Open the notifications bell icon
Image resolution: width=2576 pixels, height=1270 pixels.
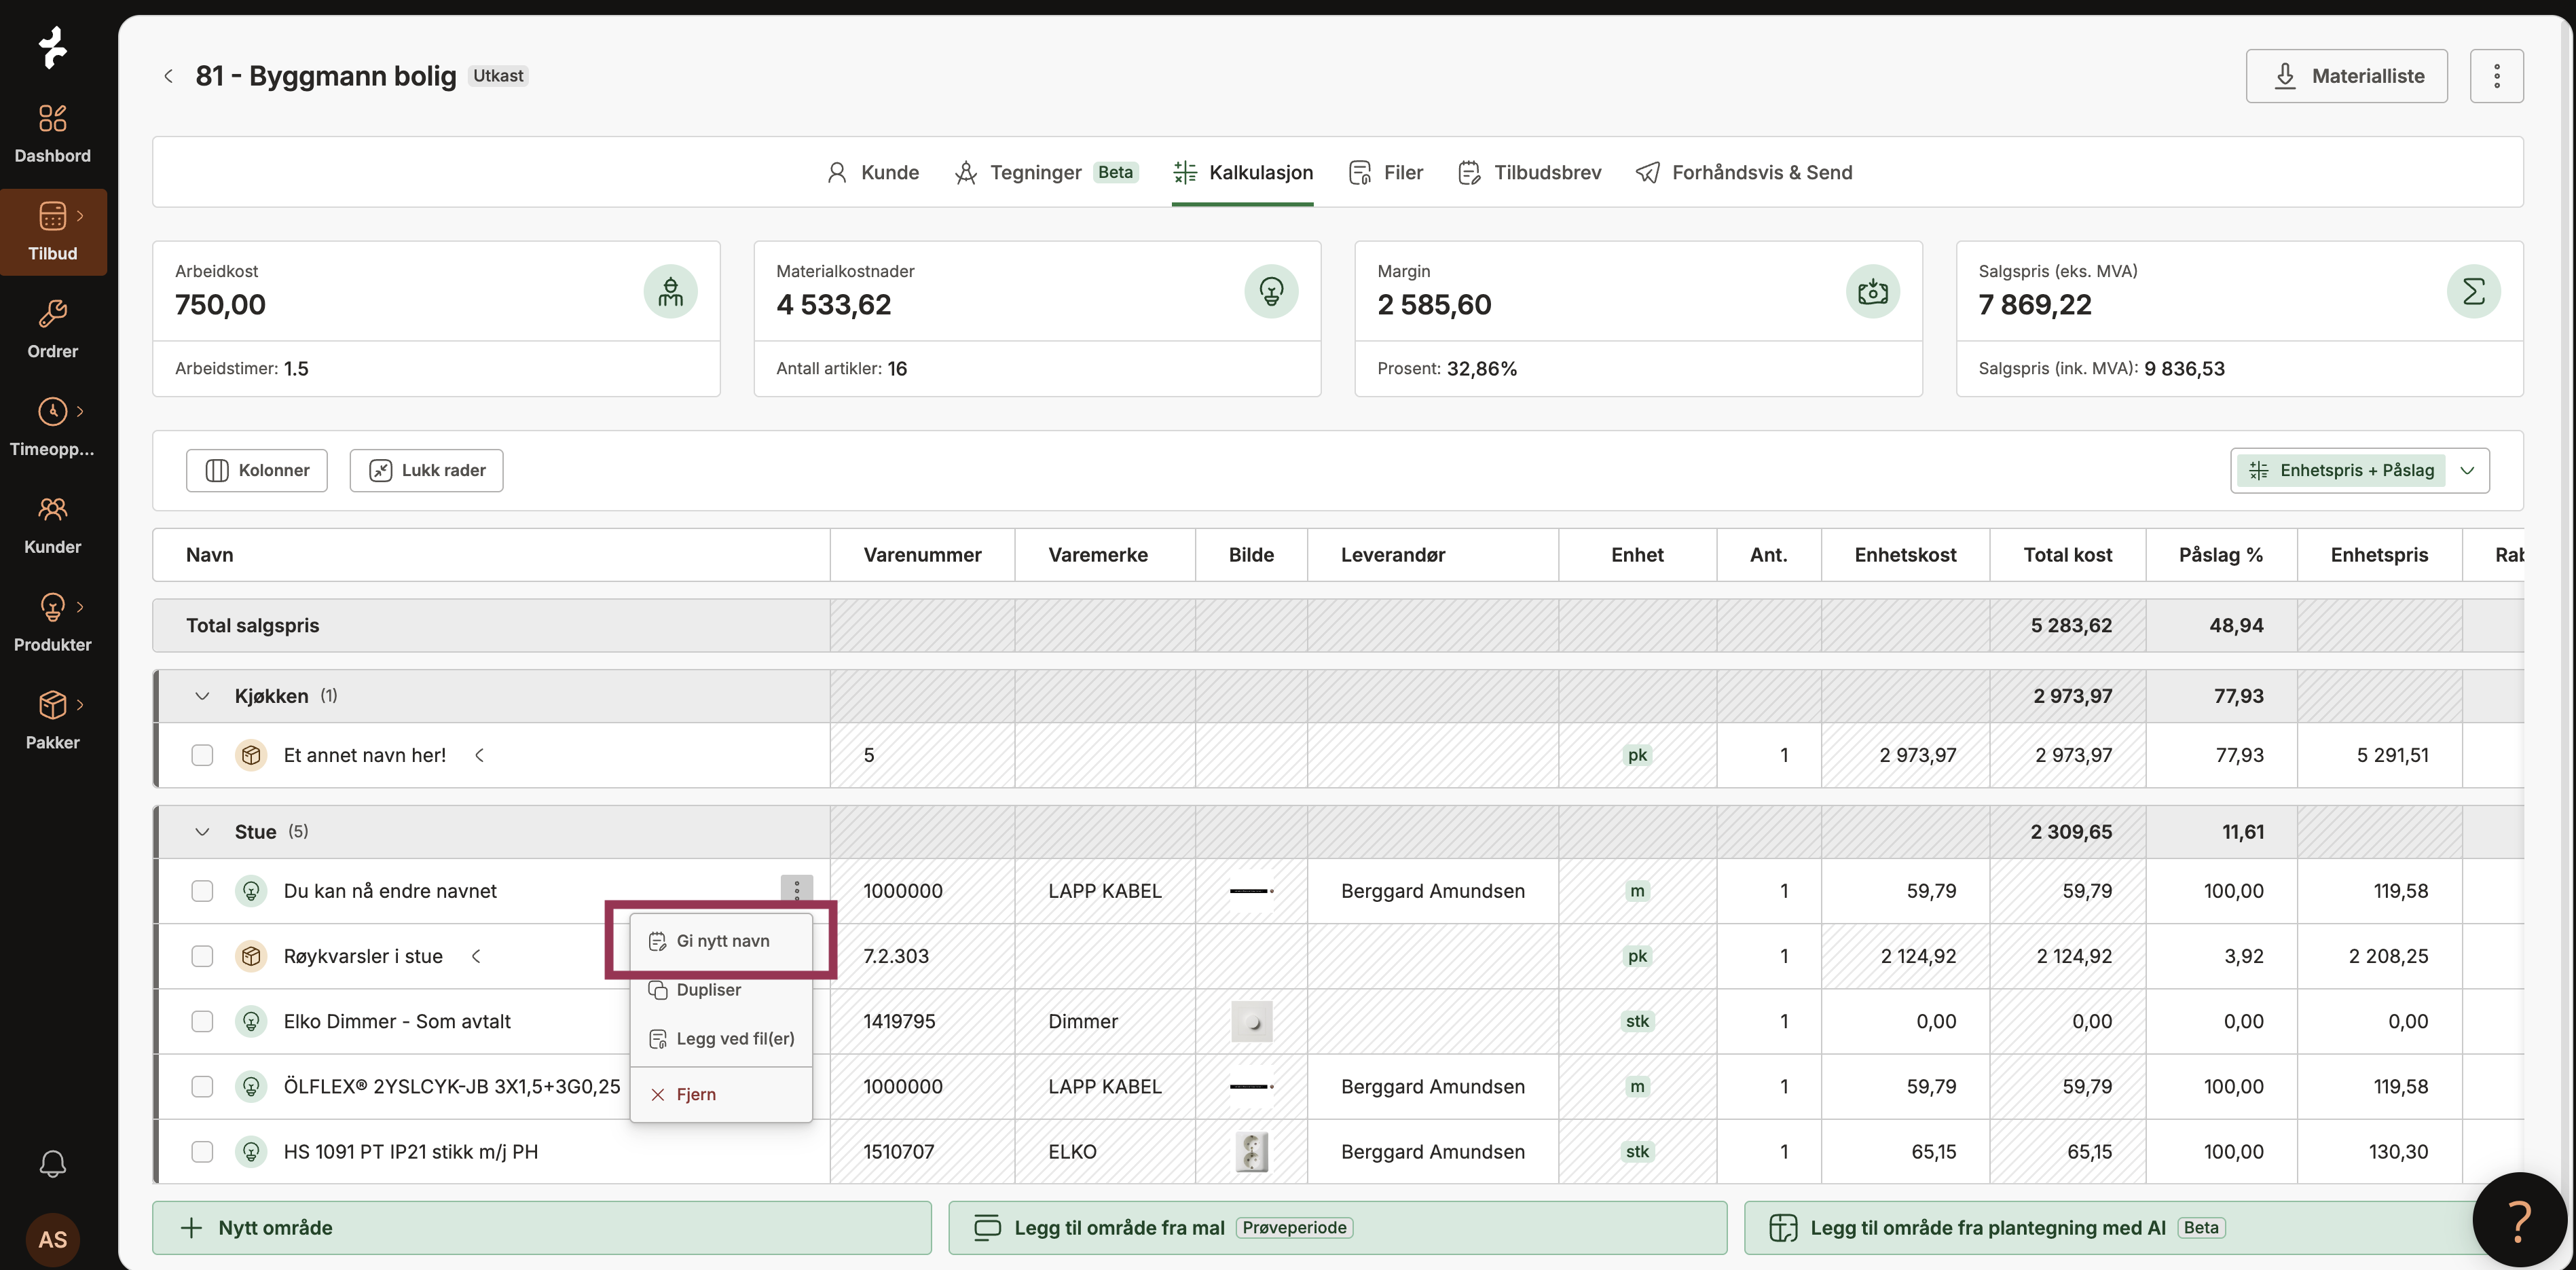52,1163
